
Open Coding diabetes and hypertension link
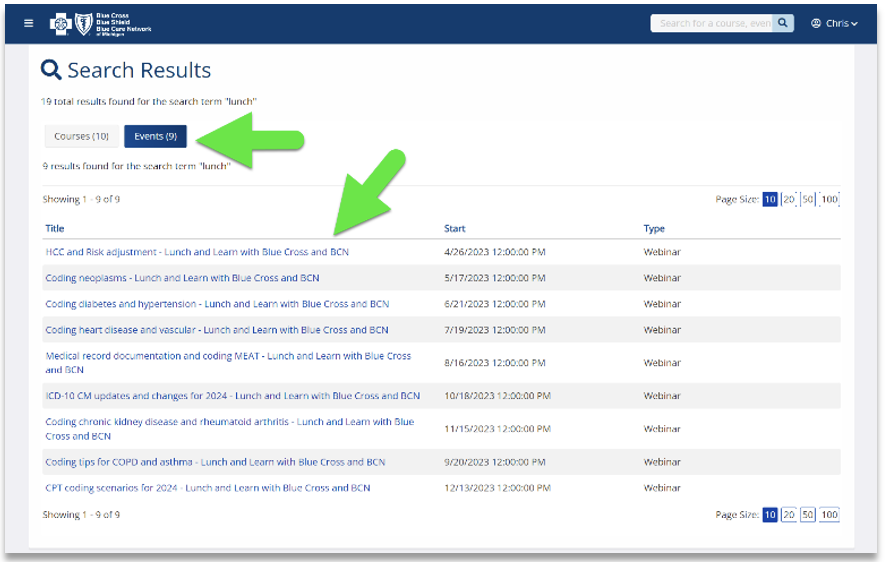click(217, 304)
